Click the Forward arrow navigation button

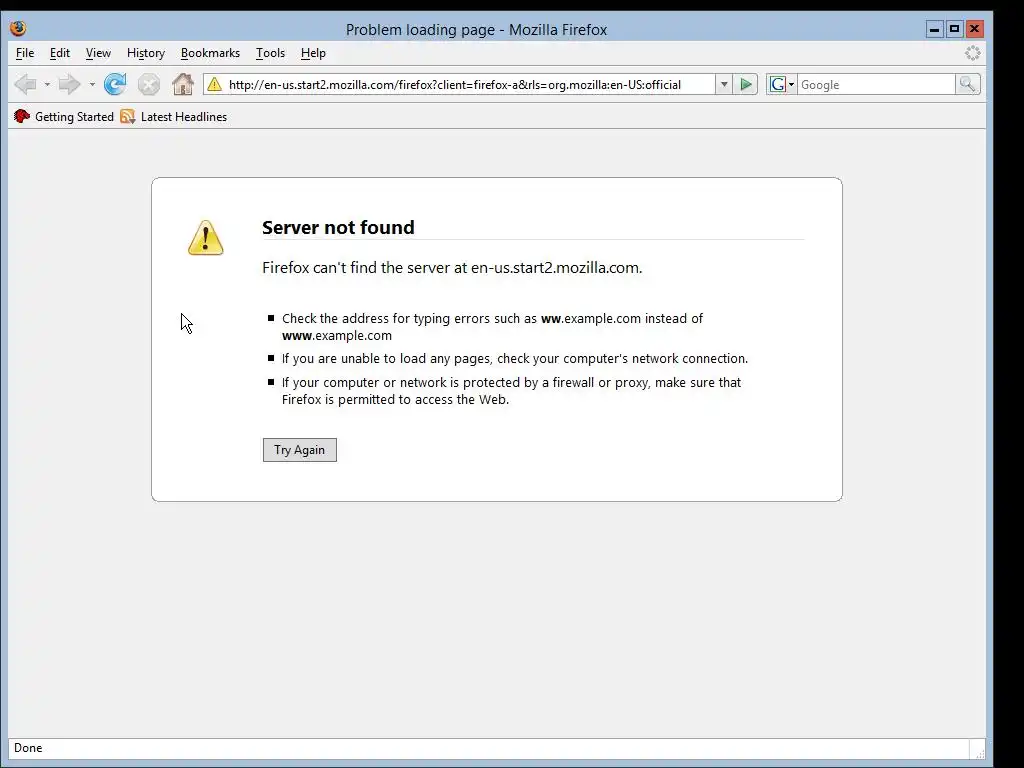click(69, 84)
